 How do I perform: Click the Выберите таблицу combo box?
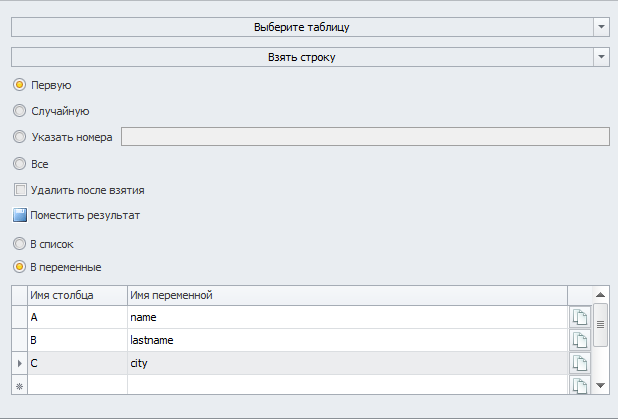[x=302, y=27]
